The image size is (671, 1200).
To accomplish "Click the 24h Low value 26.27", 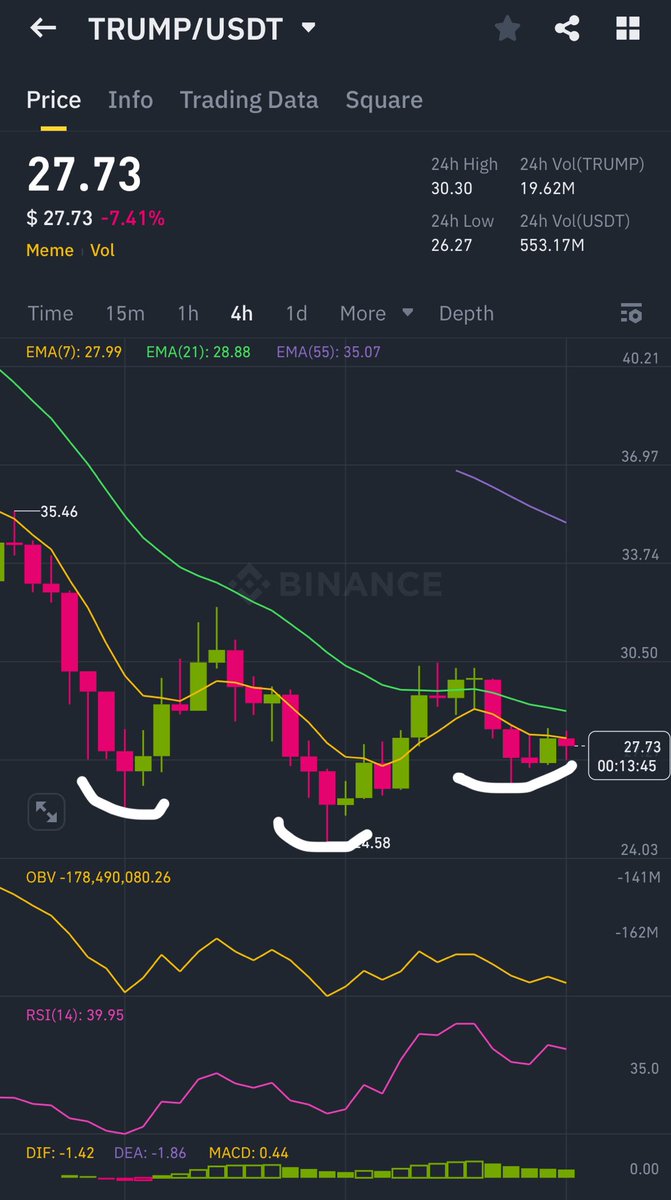I will [452, 244].
